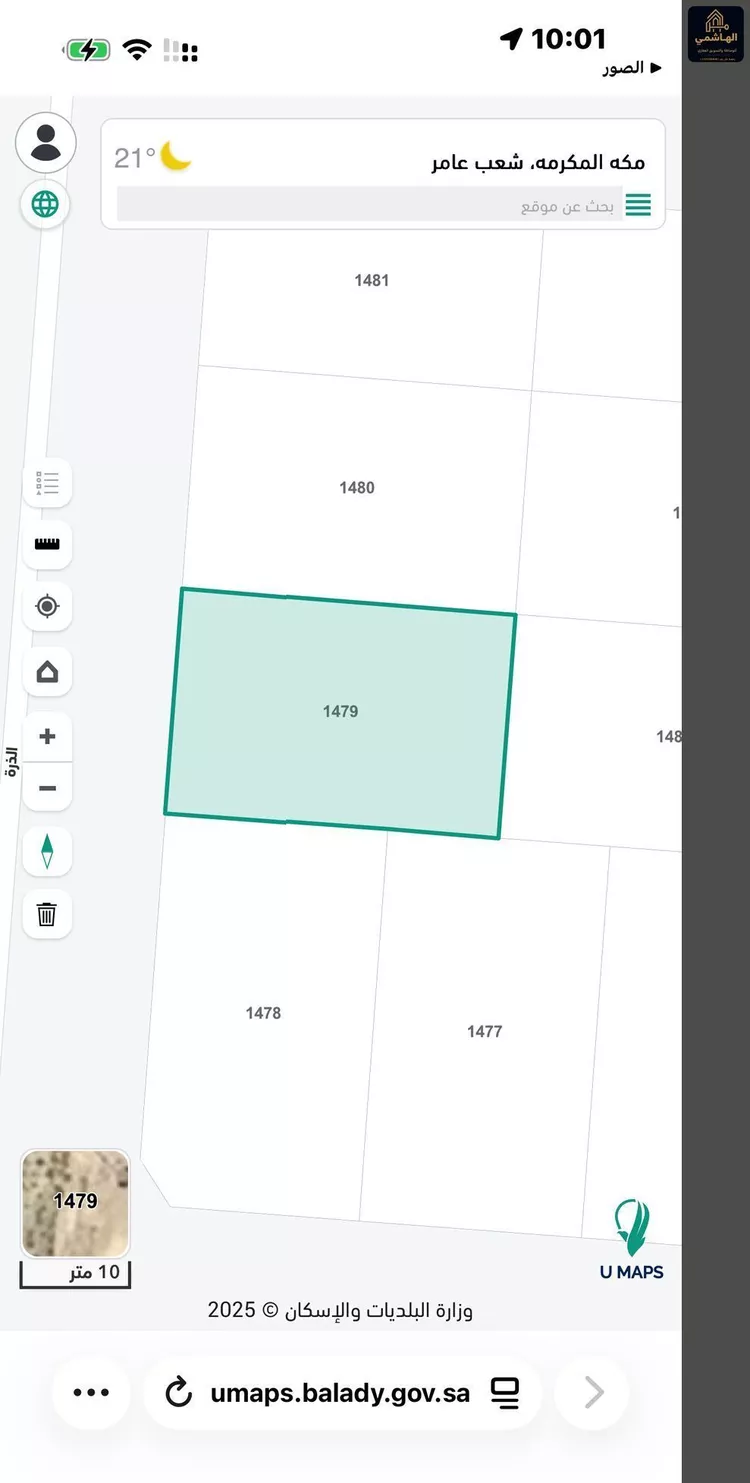Image resolution: width=750 pixels, height=1483 pixels.
Task: Zoom out with the minus button
Action: (47, 789)
